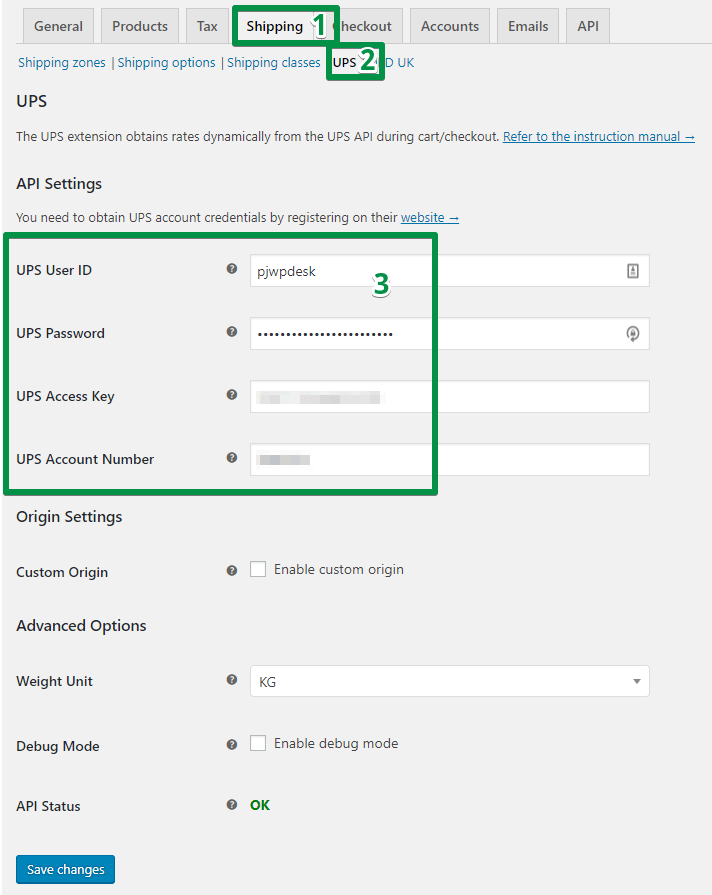
Task: Switch to the General tab
Action: (58, 26)
